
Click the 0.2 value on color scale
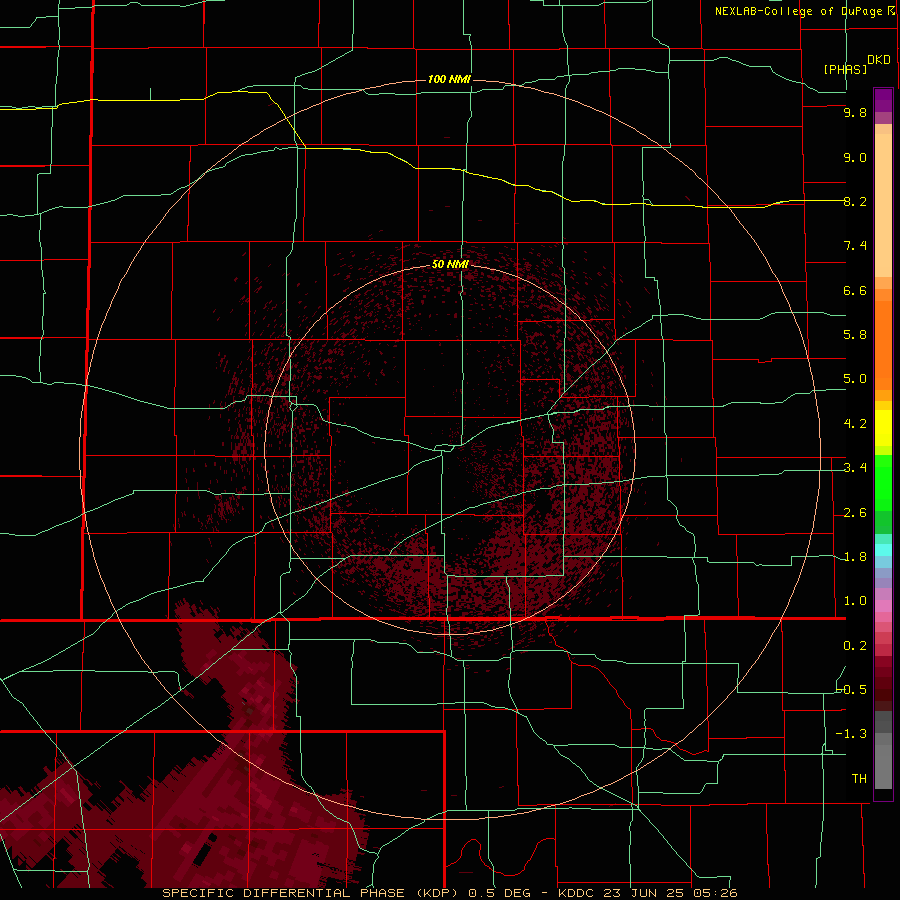click(x=855, y=646)
